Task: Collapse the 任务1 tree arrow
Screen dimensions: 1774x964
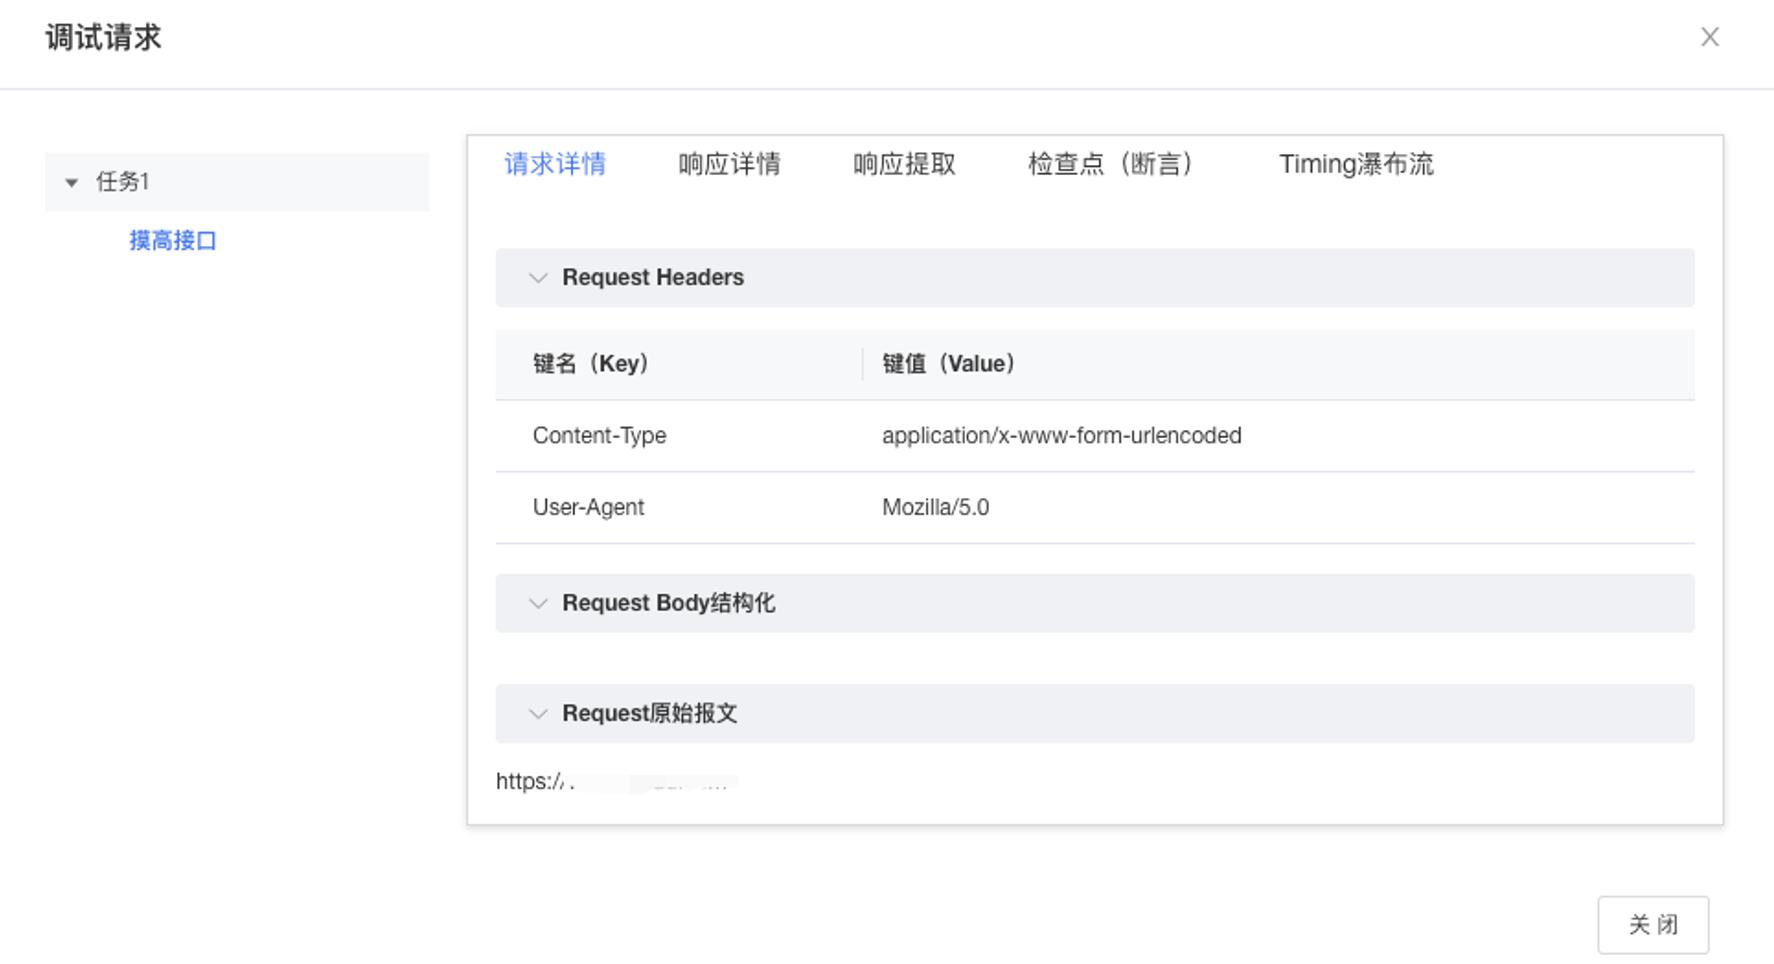Action: (x=71, y=182)
